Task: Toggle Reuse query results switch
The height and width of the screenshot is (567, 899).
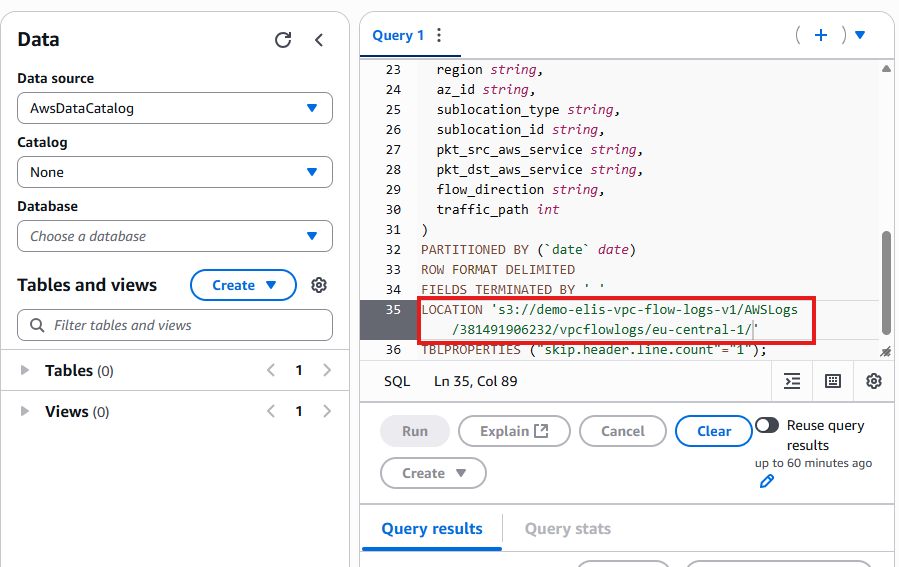Action: click(x=767, y=425)
